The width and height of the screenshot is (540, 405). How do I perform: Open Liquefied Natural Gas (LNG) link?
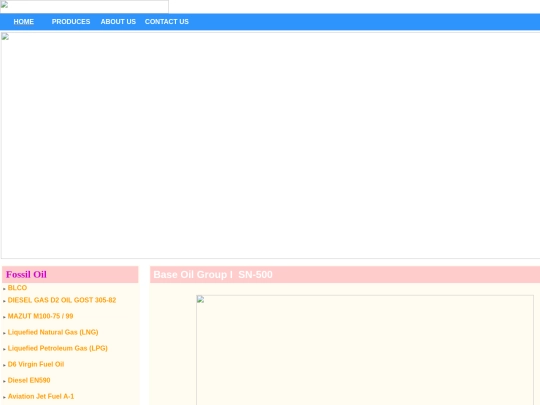(x=53, y=332)
